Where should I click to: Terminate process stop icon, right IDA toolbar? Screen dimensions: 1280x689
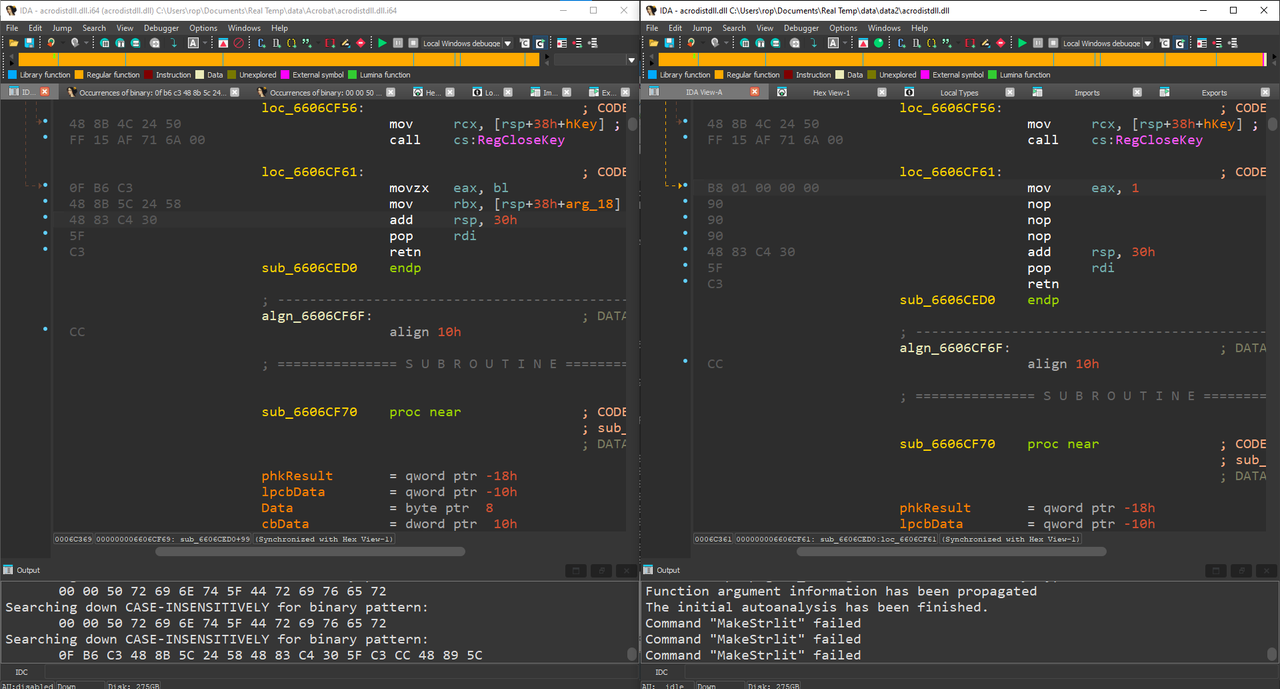(1053, 43)
